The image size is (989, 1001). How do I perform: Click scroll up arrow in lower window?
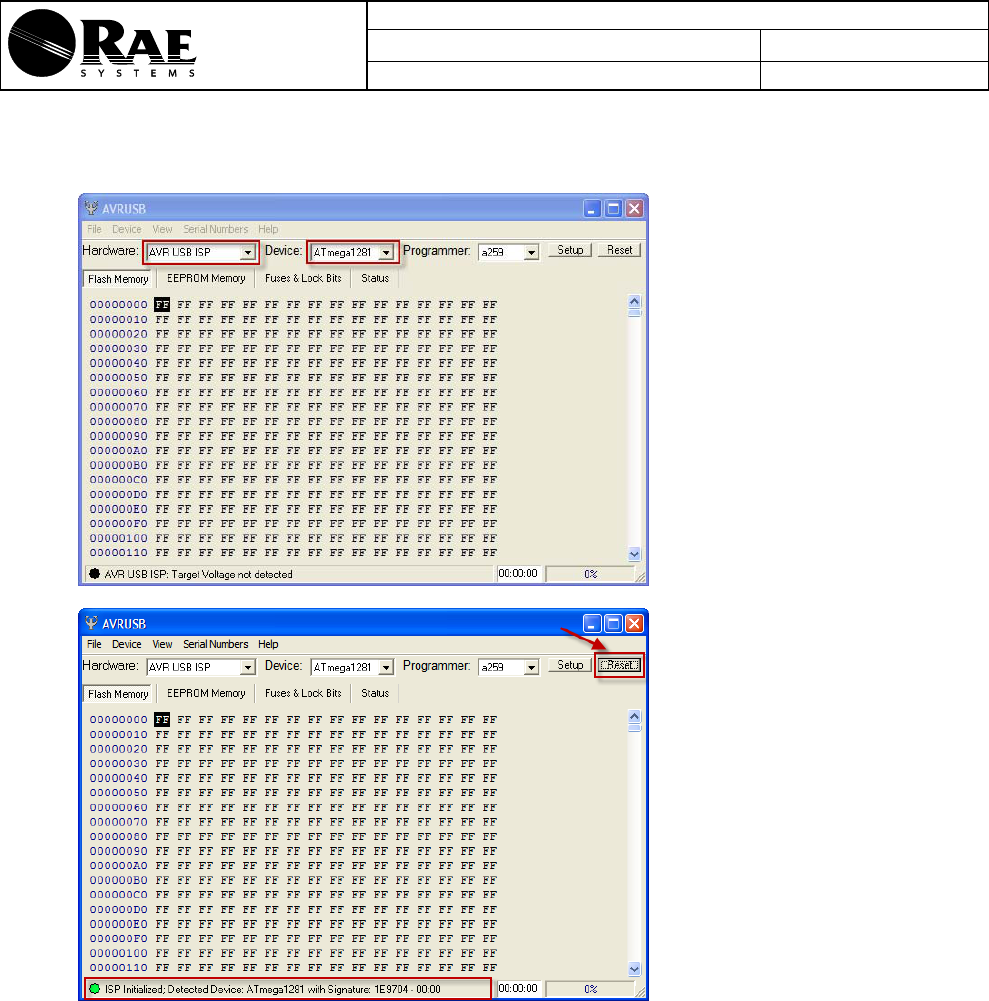point(634,716)
